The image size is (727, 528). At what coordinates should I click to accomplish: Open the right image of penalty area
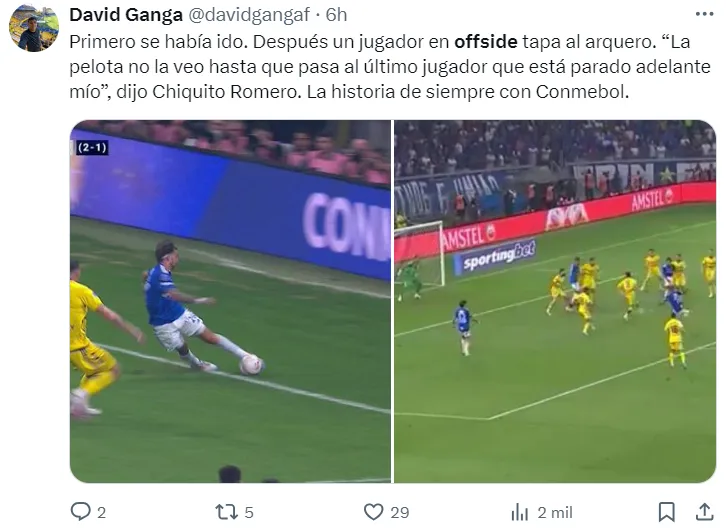[x=555, y=301]
